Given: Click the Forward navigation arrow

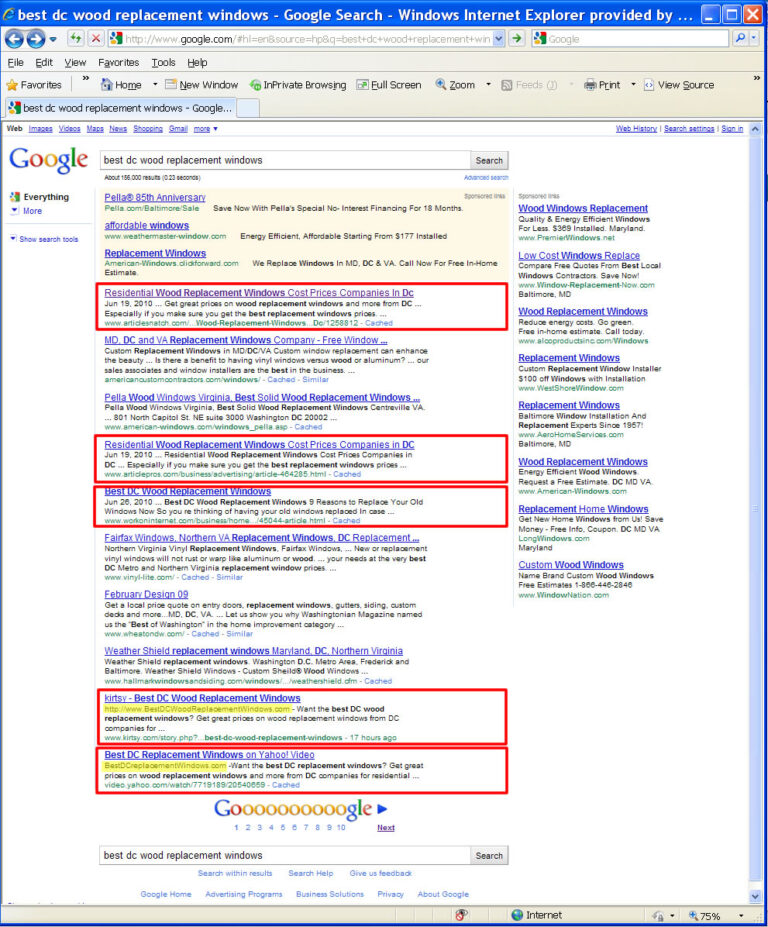Looking at the screenshot, I should click(x=36, y=39).
